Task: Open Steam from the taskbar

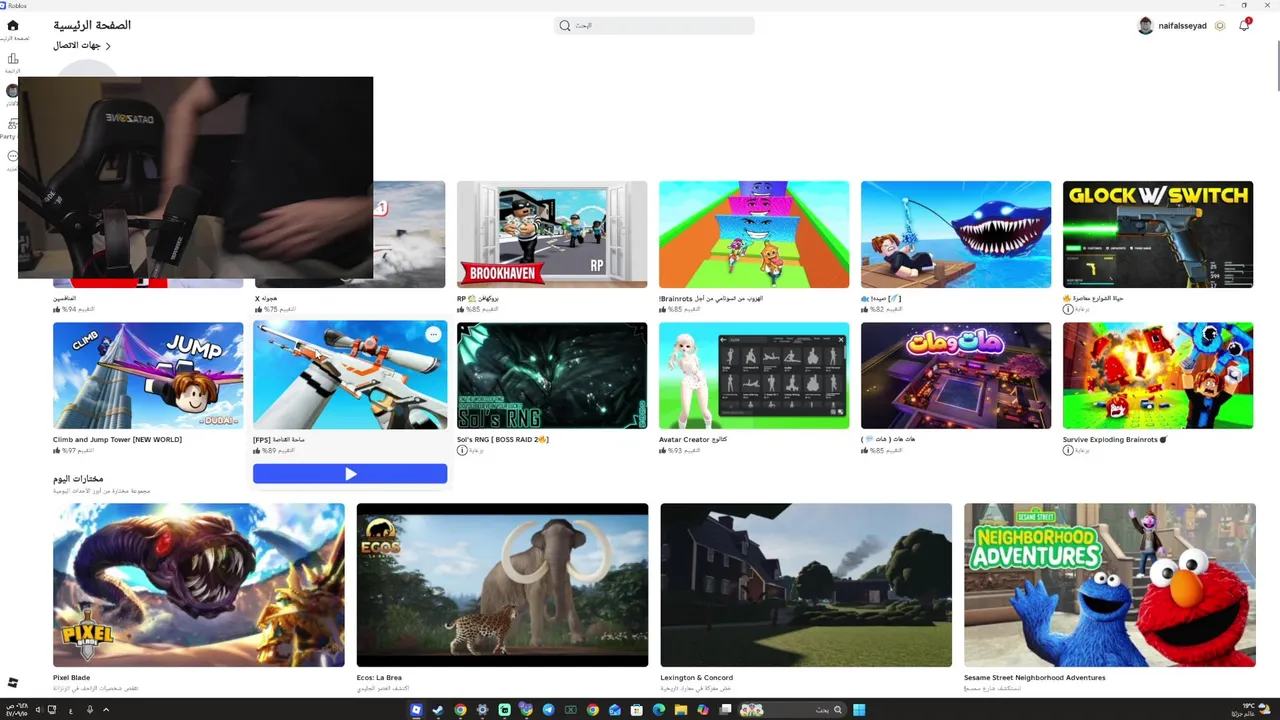Action: point(438,710)
